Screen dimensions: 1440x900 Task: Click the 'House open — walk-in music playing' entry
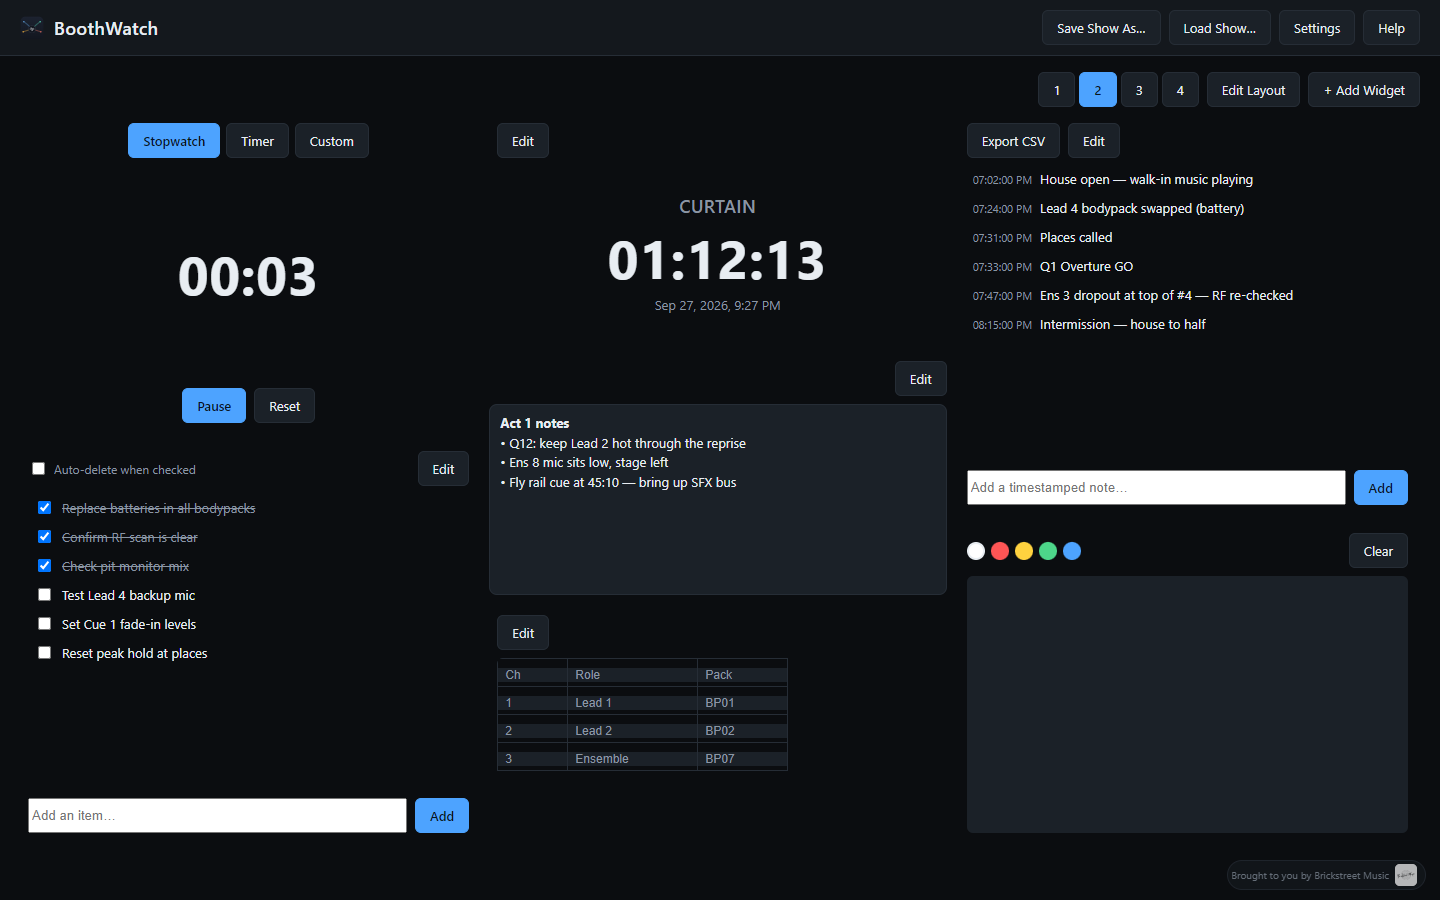pos(1146,180)
